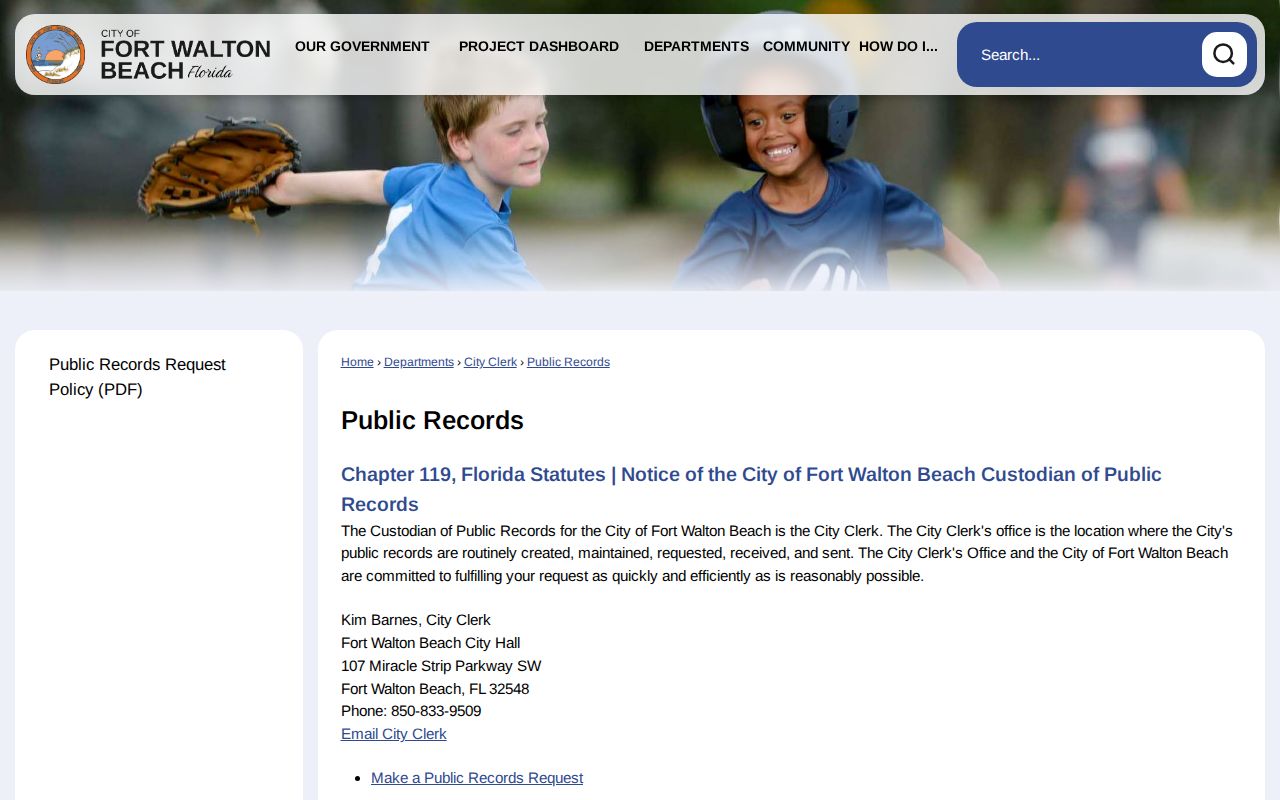This screenshot has height=800, width=1280.
Task: Open the Our Government menu
Action: [362, 46]
